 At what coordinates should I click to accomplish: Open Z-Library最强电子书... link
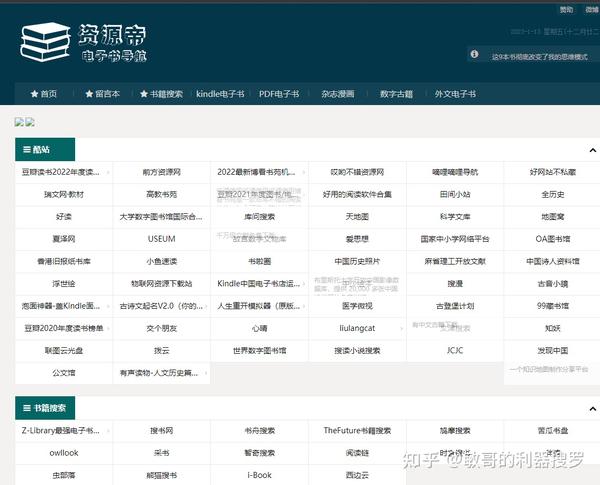tap(60, 431)
